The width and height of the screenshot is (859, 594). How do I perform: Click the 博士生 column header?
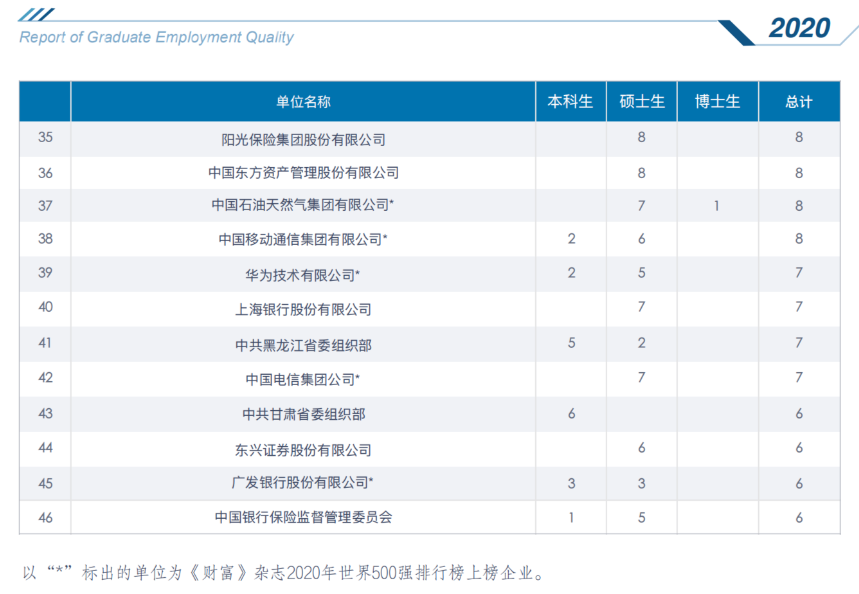pos(718,101)
